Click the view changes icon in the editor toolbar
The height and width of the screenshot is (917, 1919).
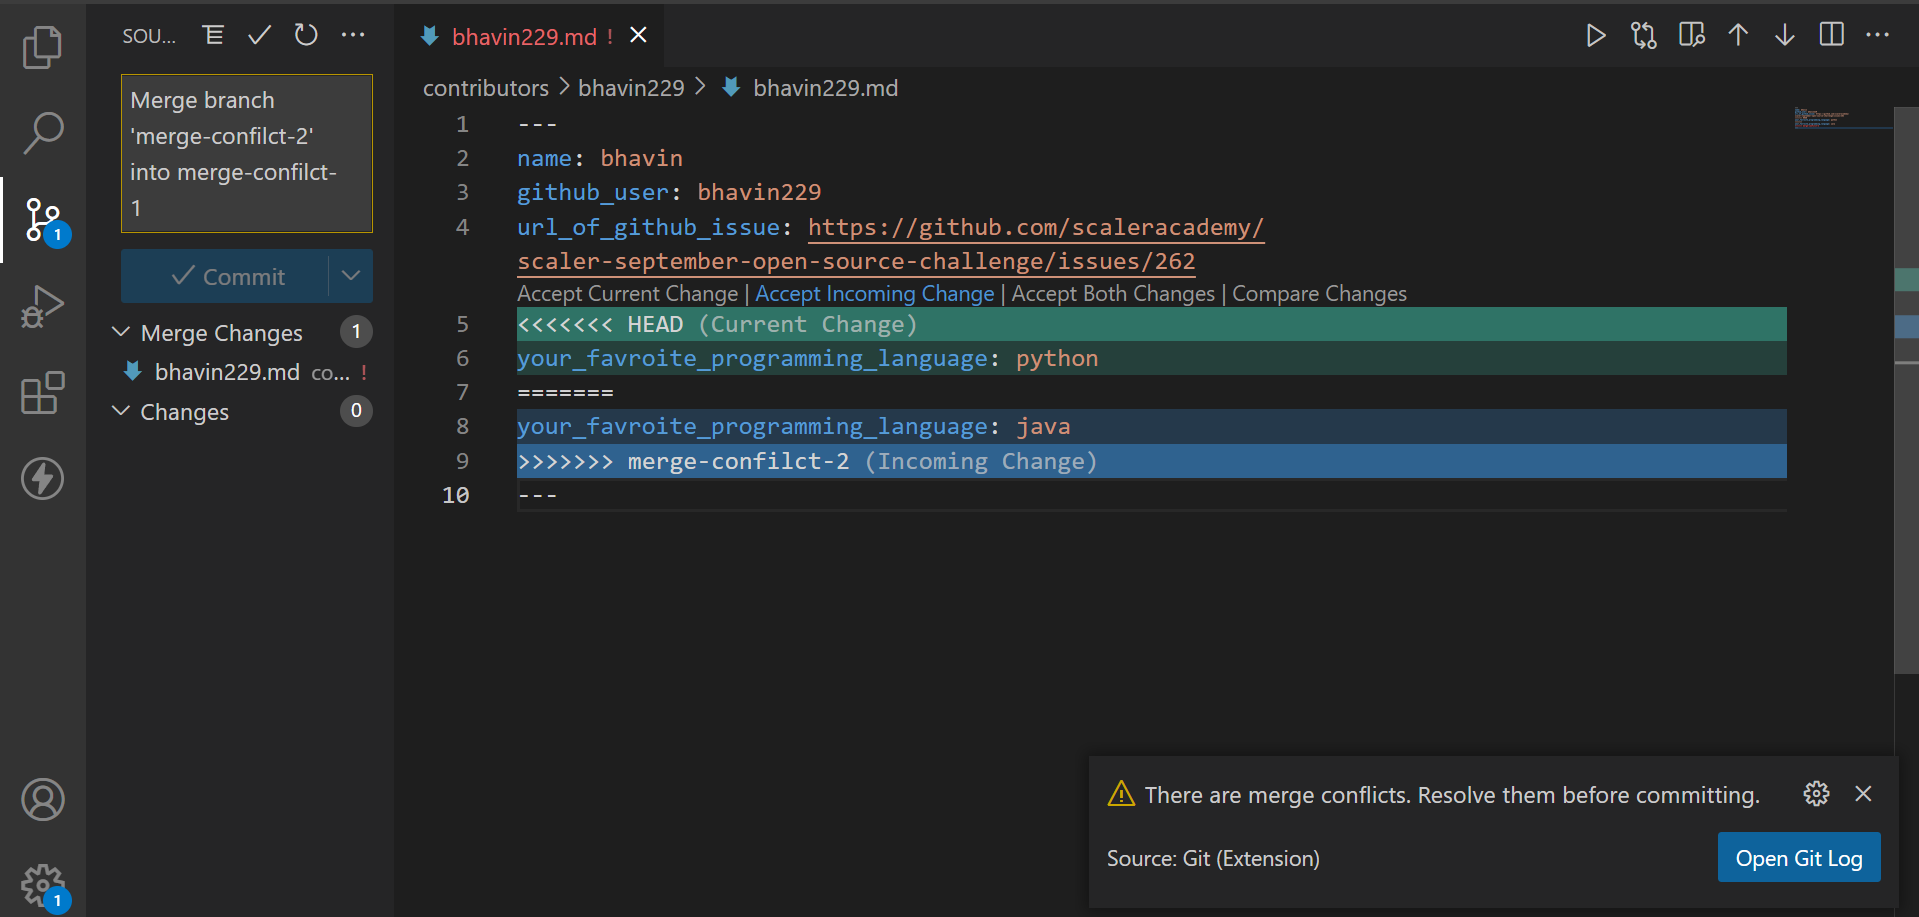point(1643,35)
